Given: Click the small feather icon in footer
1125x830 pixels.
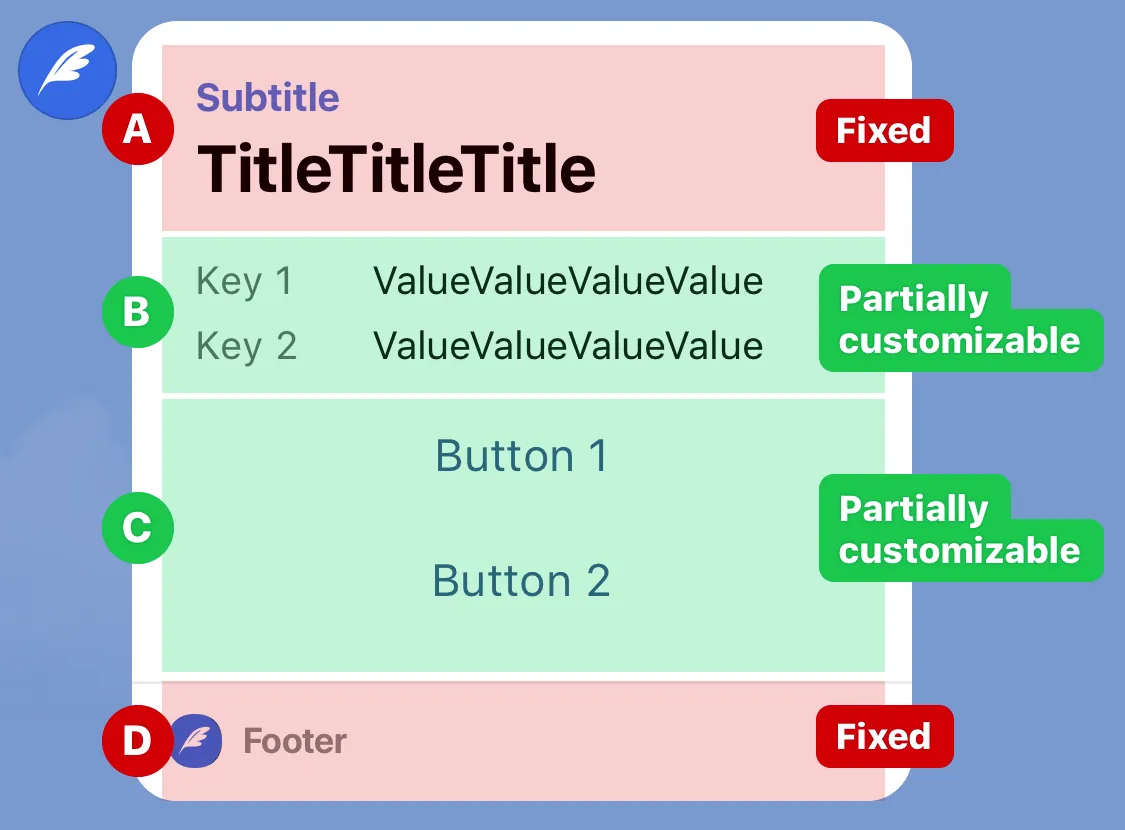Looking at the screenshot, I should [x=197, y=741].
